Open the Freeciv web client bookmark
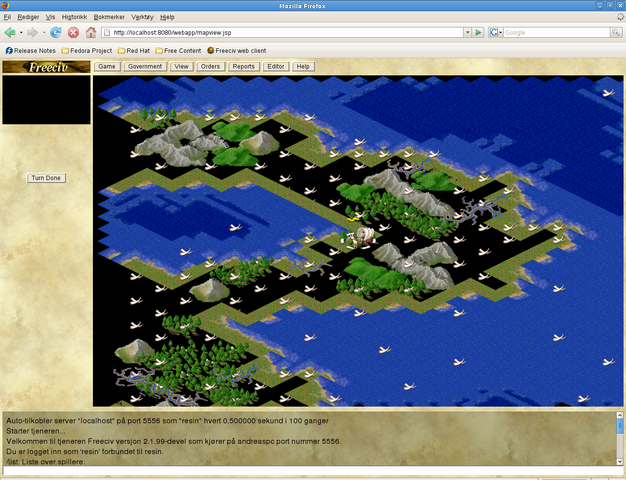The width and height of the screenshot is (626, 480). tap(237, 51)
